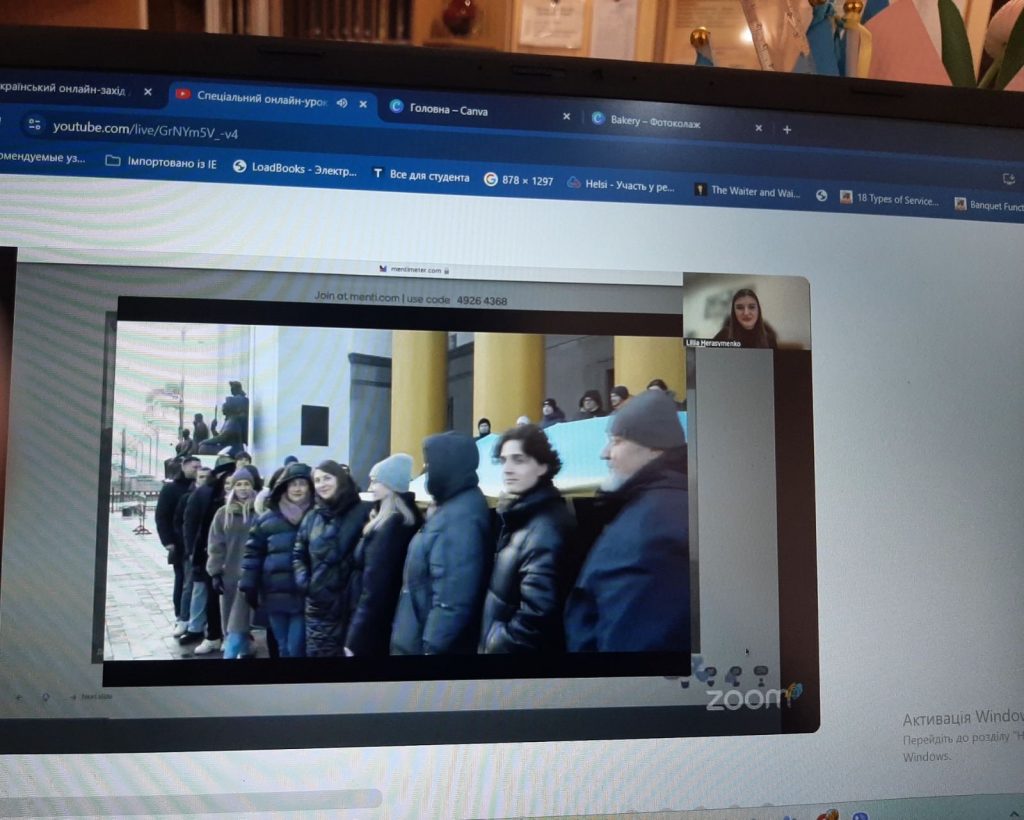Open The Waiter and Wai... bookmark
The image size is (1024, 820).
click(748, 191)
